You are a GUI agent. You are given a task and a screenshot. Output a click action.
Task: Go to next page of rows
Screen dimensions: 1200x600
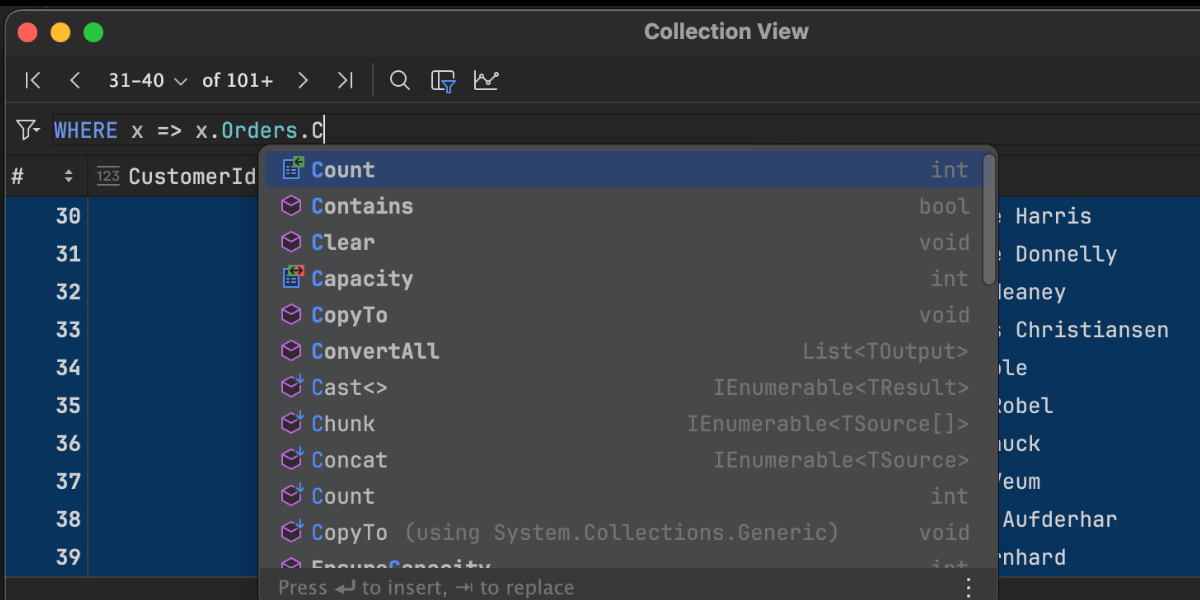303,81
